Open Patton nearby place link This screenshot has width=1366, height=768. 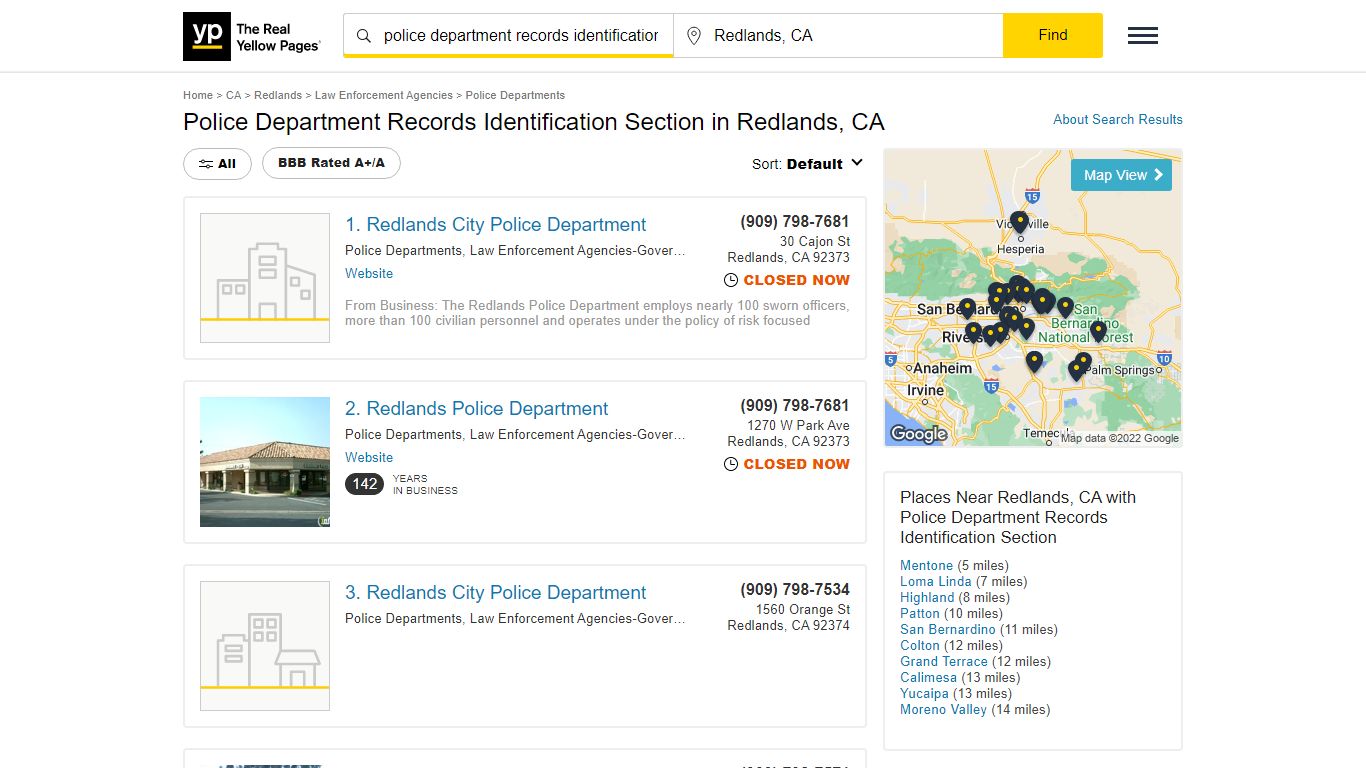(920, 613)
